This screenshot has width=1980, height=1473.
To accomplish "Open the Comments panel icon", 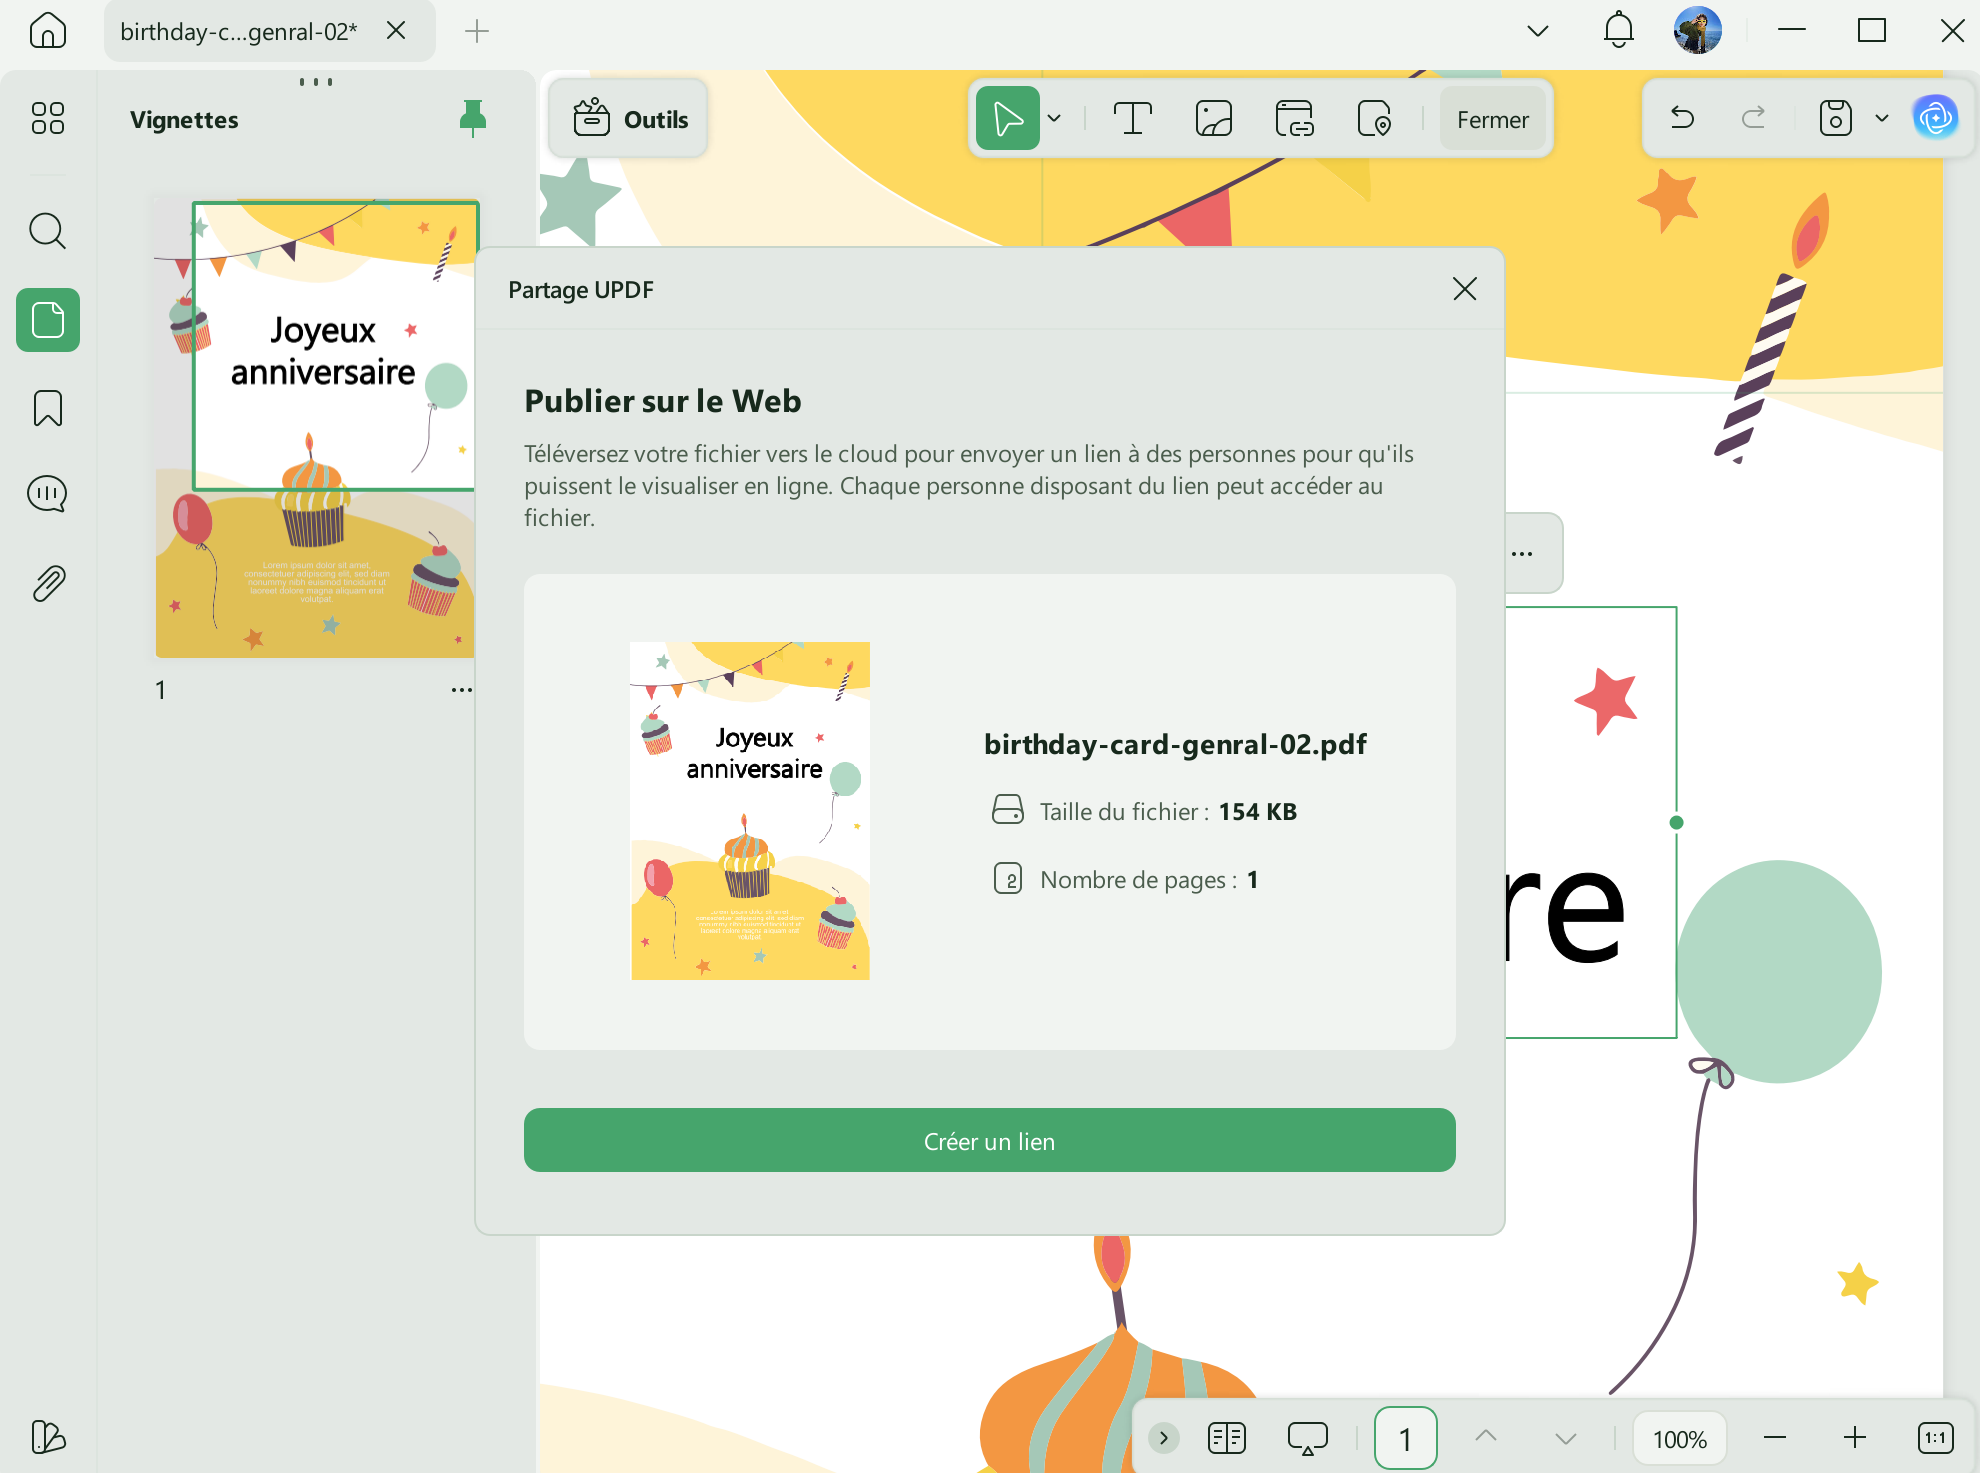I will [x=48, y=494].
